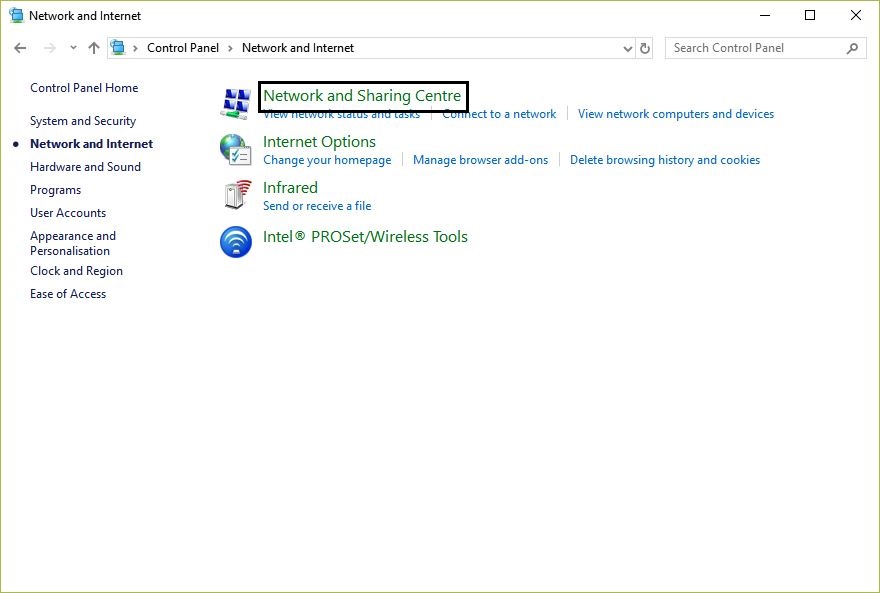Navigate up one level with the up arrow
The image size is (880, 593).
pos(93,47)
